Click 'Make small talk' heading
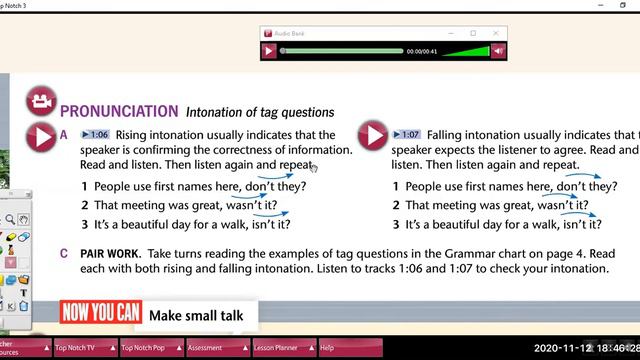 click(x=196, y=316)
